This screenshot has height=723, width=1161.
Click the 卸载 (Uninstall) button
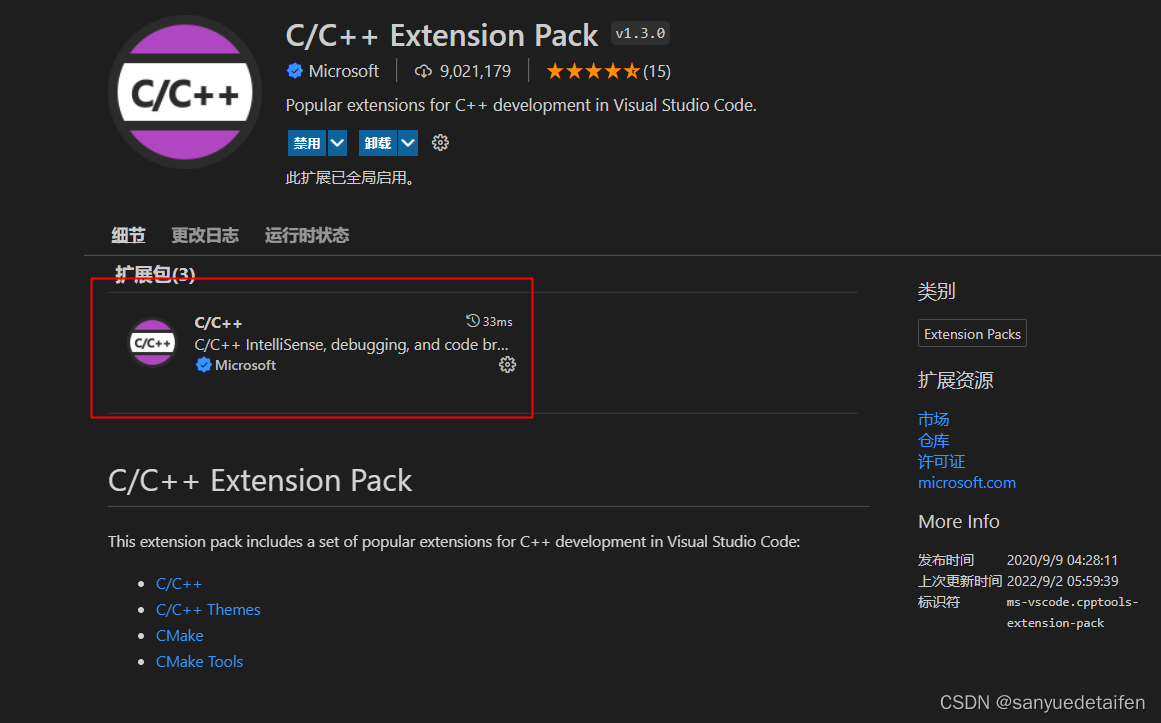coord(378,143)
